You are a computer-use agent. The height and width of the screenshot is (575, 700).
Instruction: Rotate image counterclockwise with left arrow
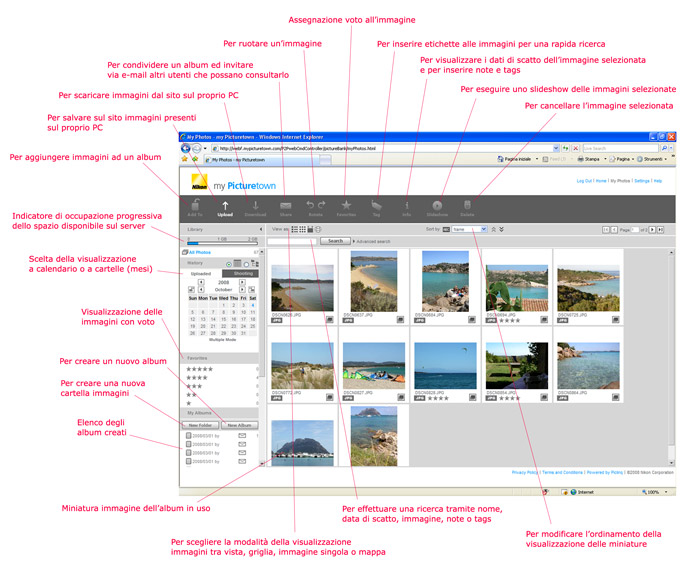point(310,204)
